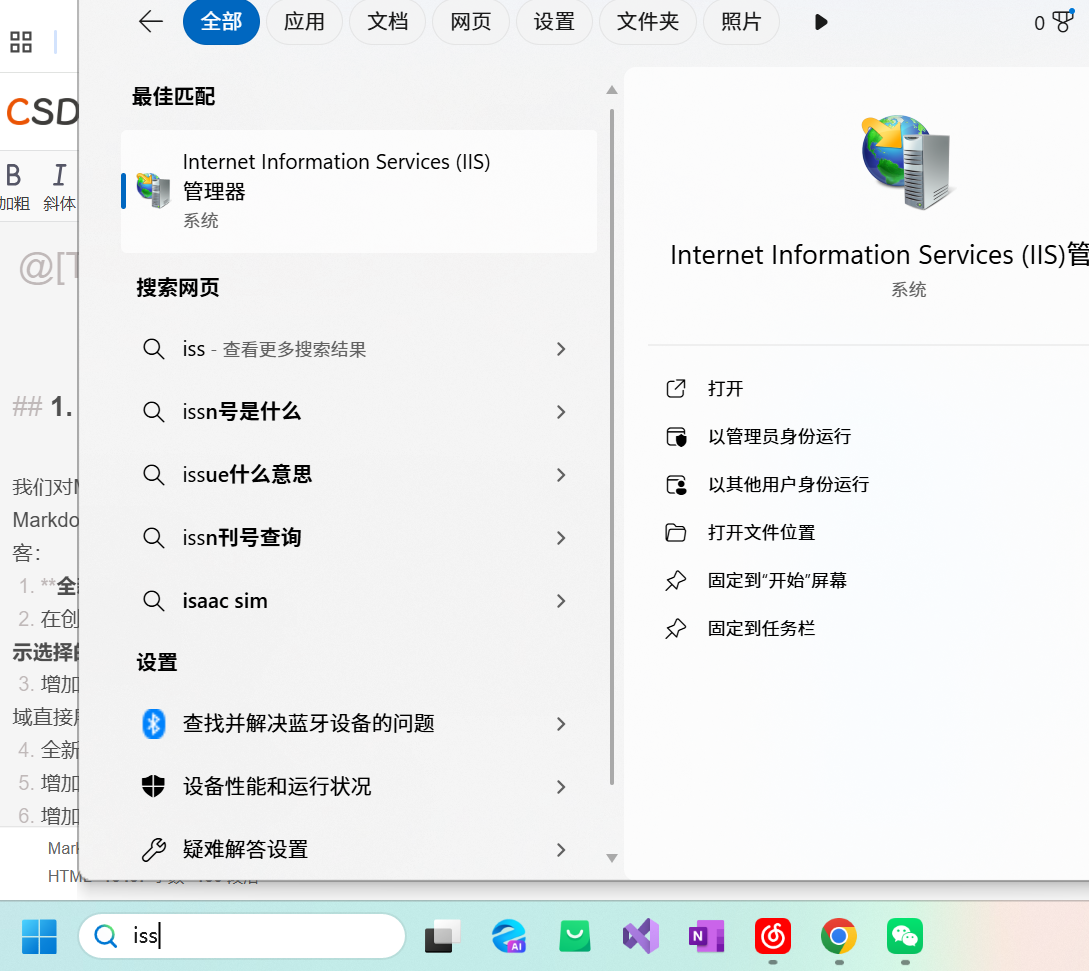Image resolution: width=1089 pixels, height=971 pixels.
Task: Select the 全部 filter tab
Action: pyautogui.click(x=221, y=22)
